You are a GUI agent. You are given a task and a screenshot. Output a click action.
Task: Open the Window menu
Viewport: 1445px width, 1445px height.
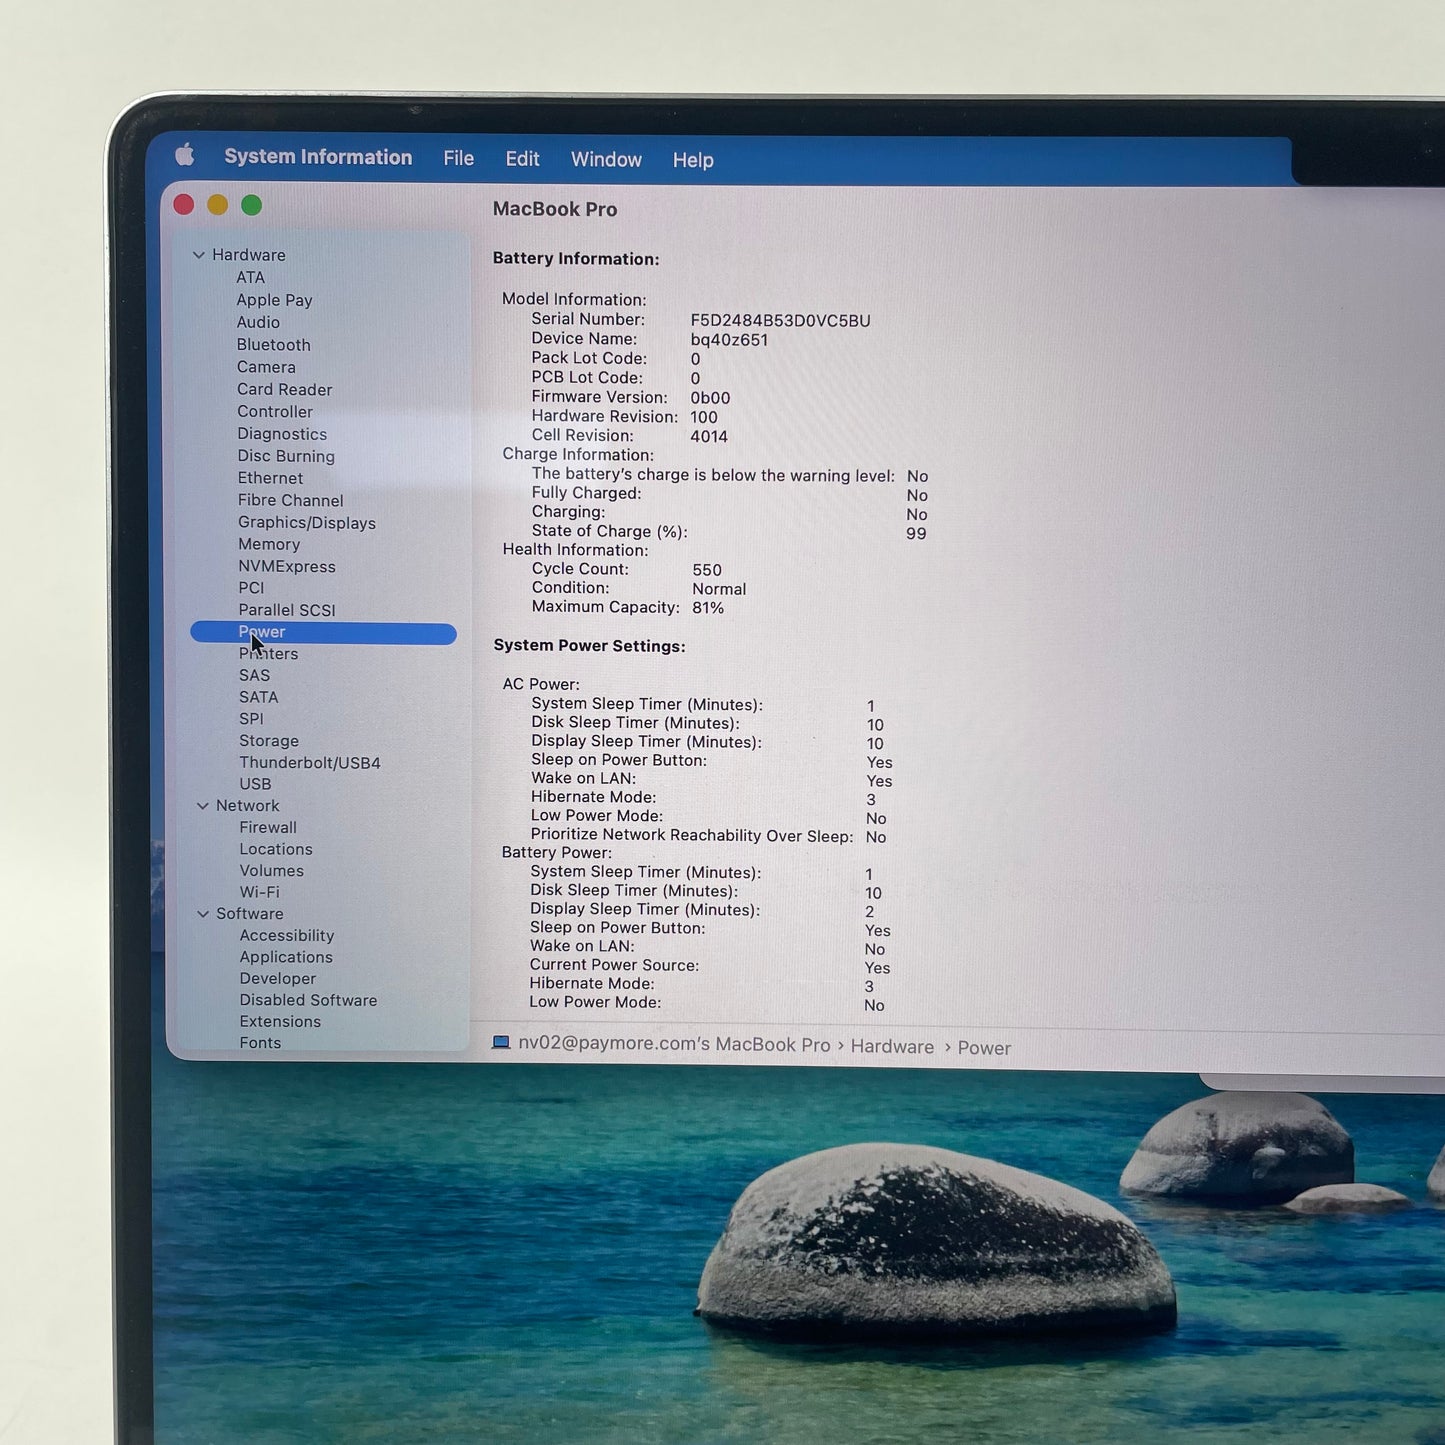[x=606, y=160]
